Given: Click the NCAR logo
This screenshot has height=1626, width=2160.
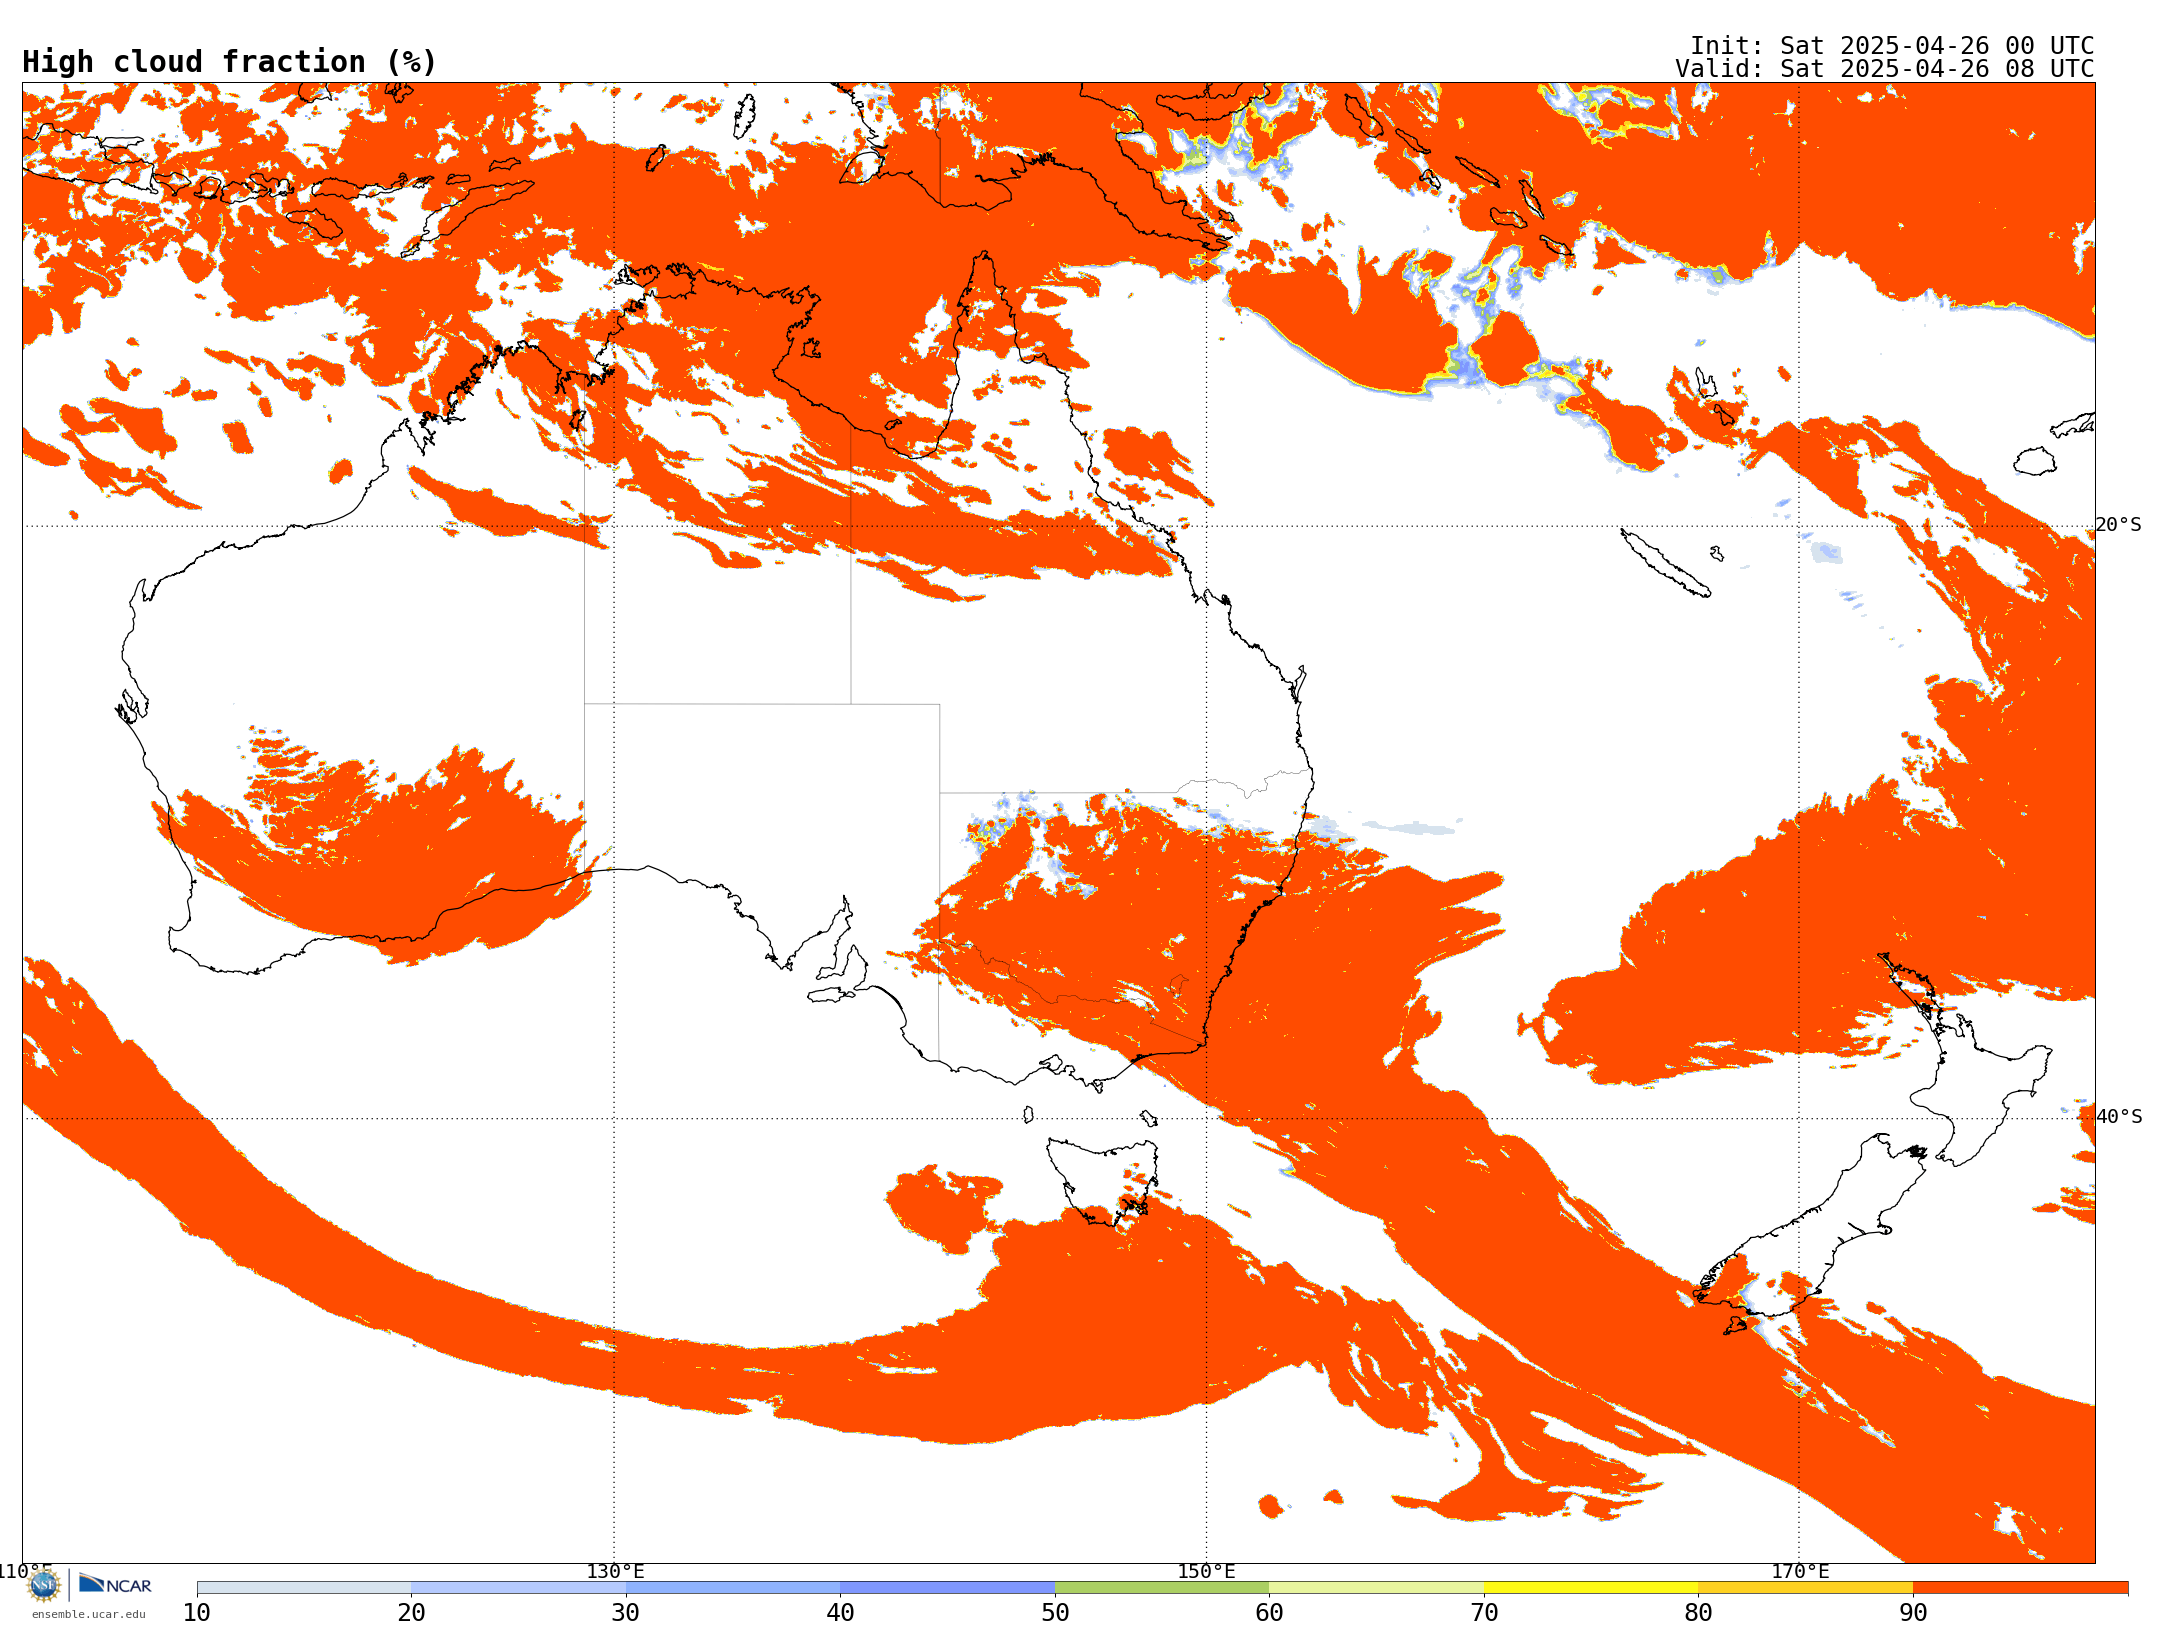Looking at the screenshot, I should [115, 1584].
